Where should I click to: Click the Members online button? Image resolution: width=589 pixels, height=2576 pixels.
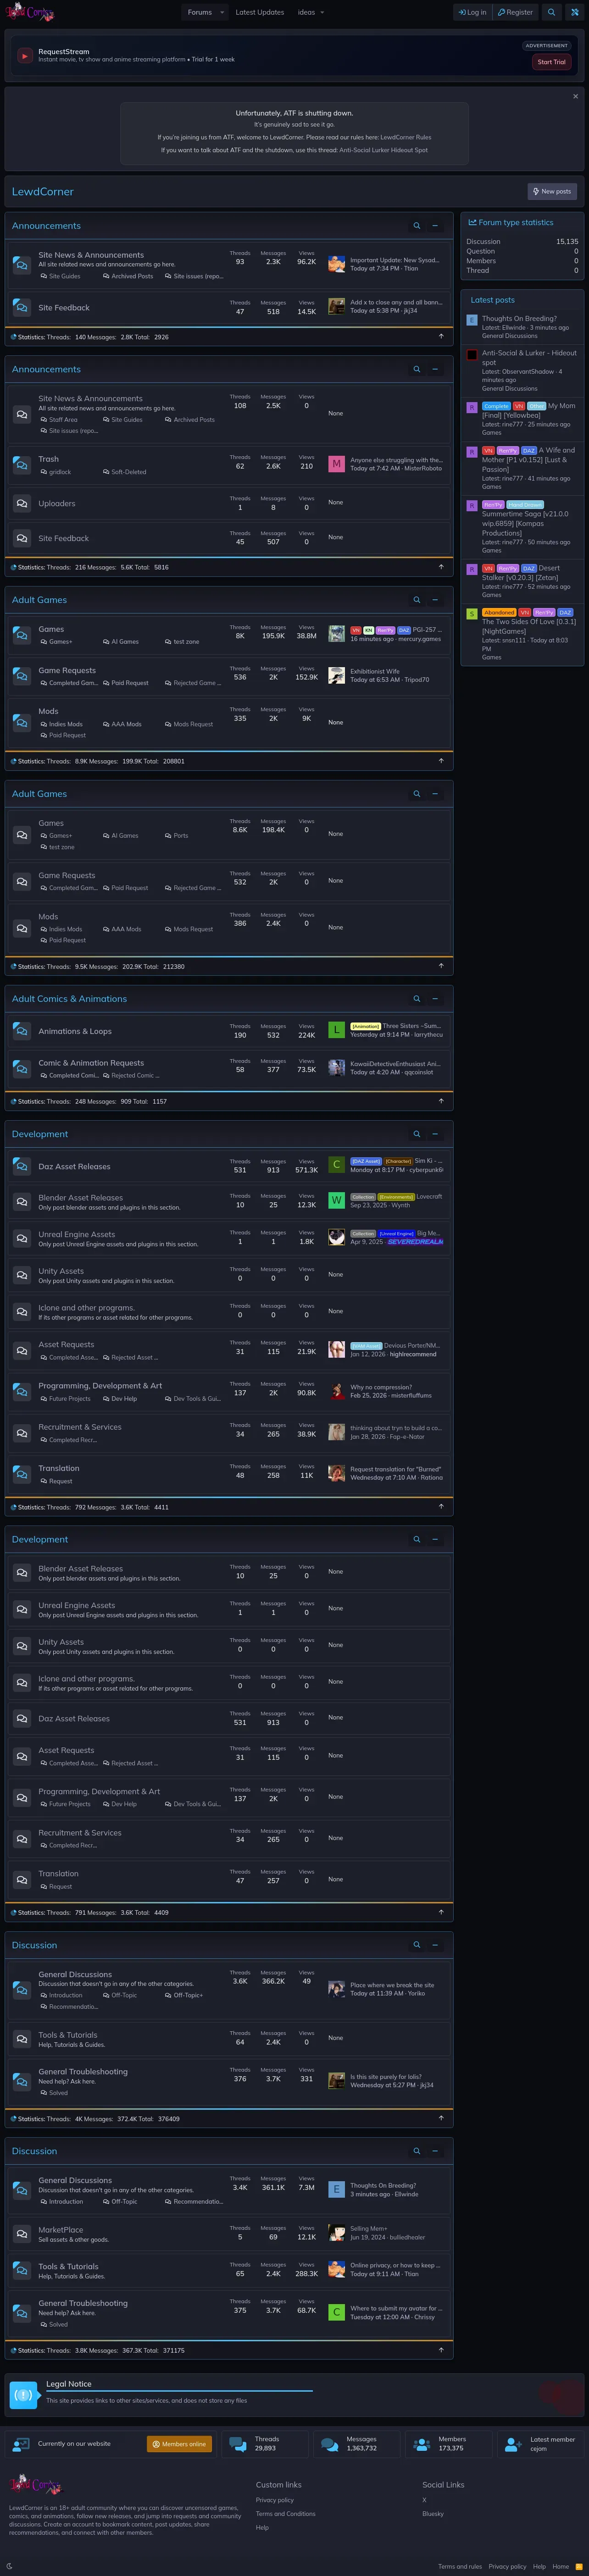179,2444
